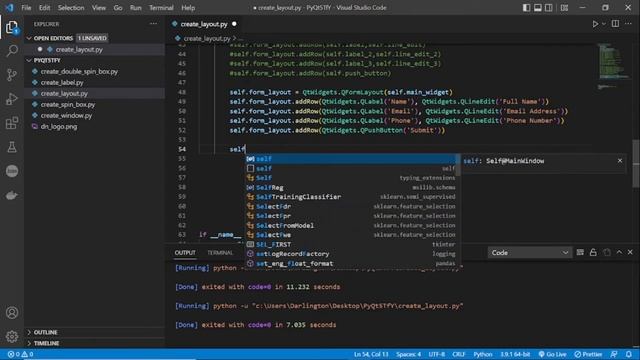The image size is (640, 360).
Task: Clear the output panel
Action: click(580, 253)
